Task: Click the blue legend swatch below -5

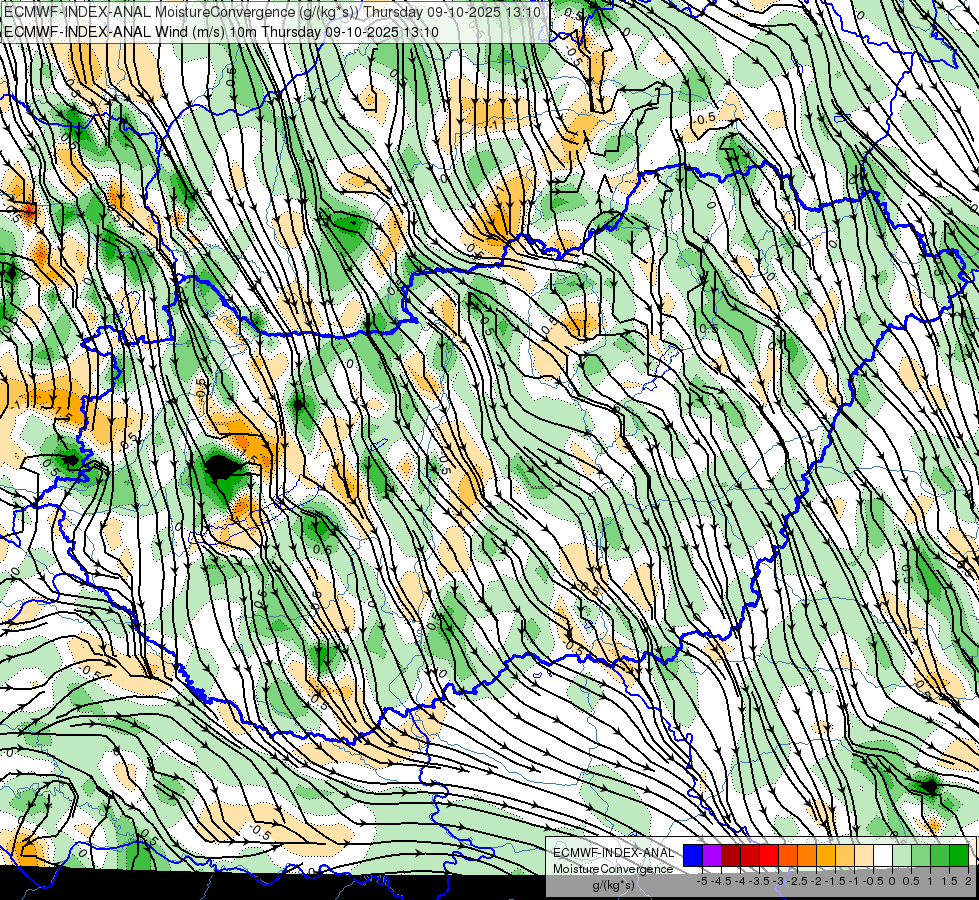Action: pyautogui.click(x=693, y=856)
